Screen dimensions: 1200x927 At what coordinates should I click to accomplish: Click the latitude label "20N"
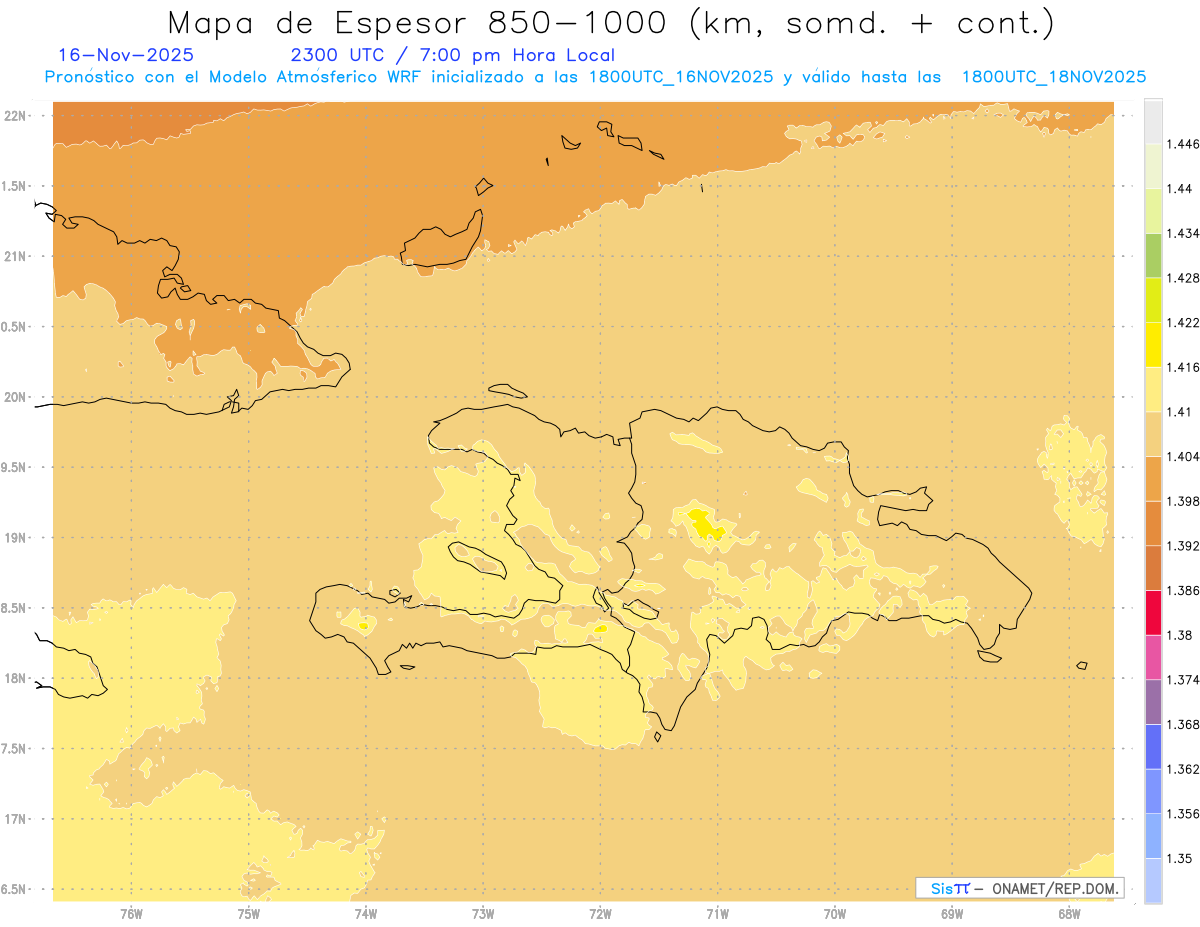coord(15,397)
